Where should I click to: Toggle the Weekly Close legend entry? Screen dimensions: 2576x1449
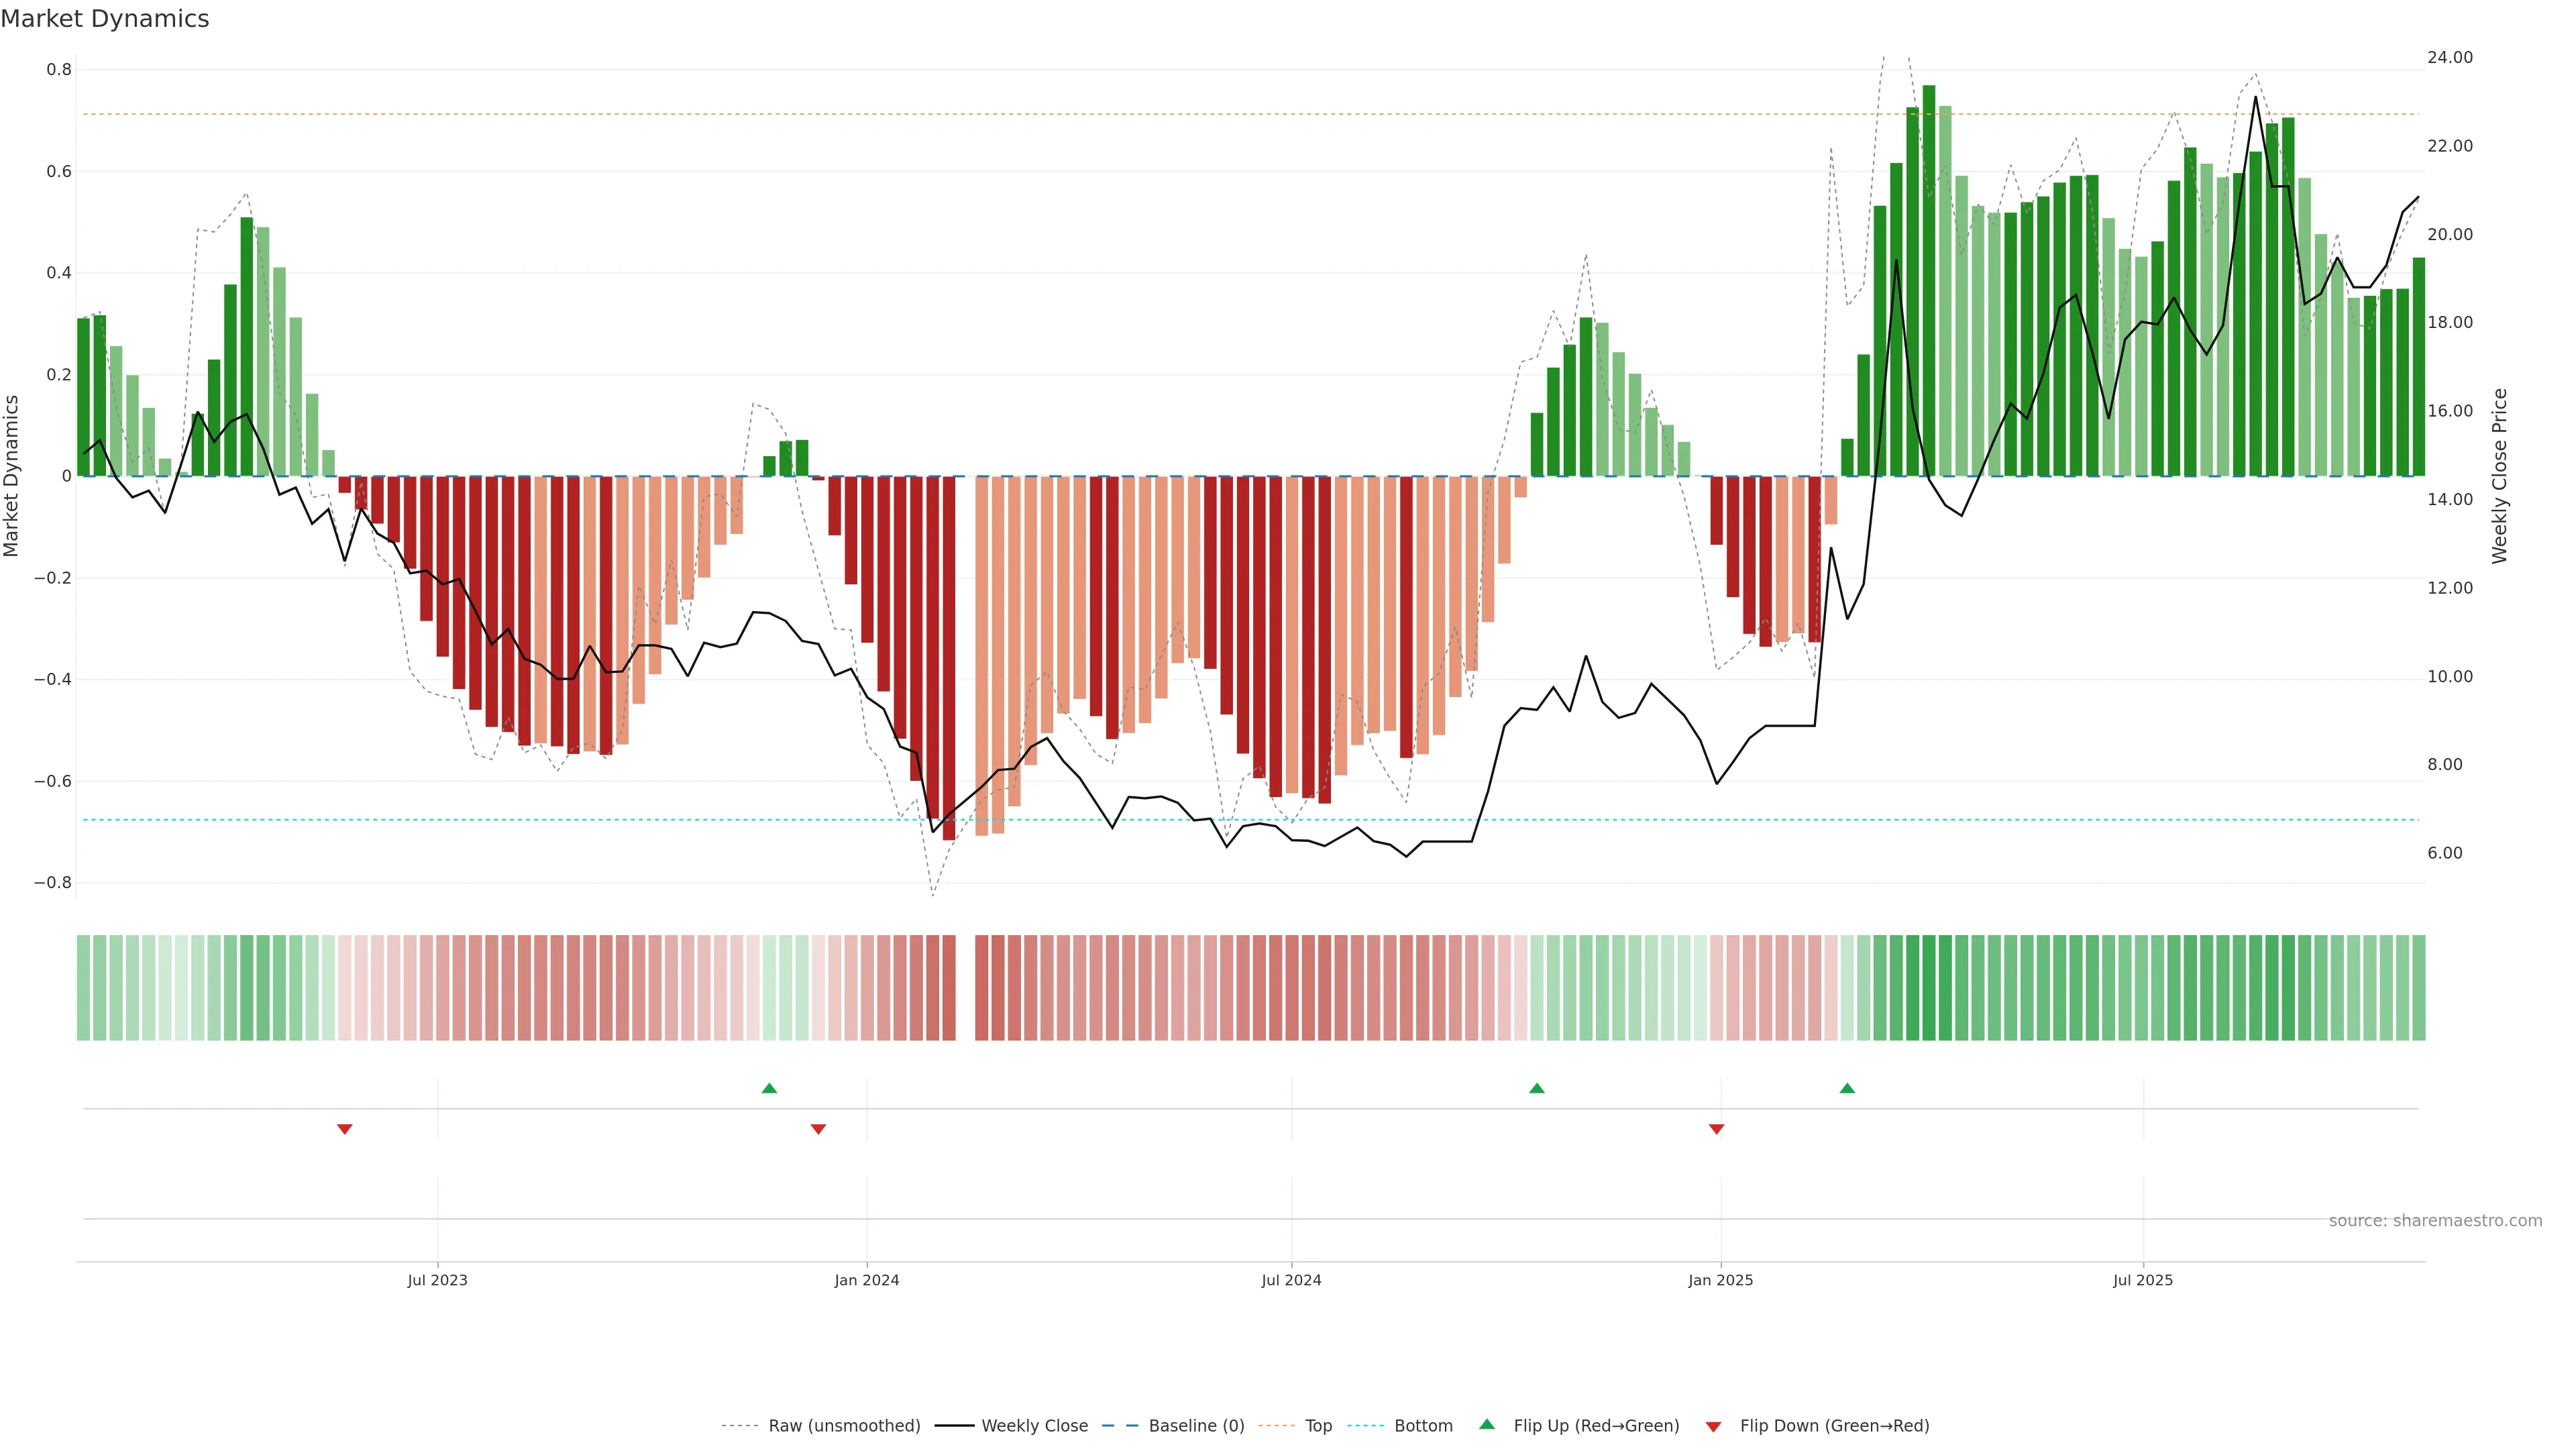[1034, 1426]
